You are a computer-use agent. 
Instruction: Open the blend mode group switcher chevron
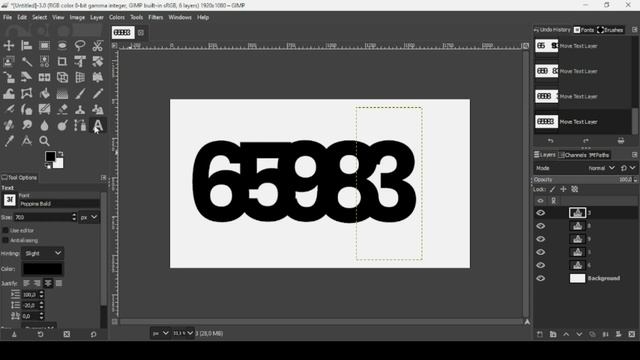tap(632, 168)
